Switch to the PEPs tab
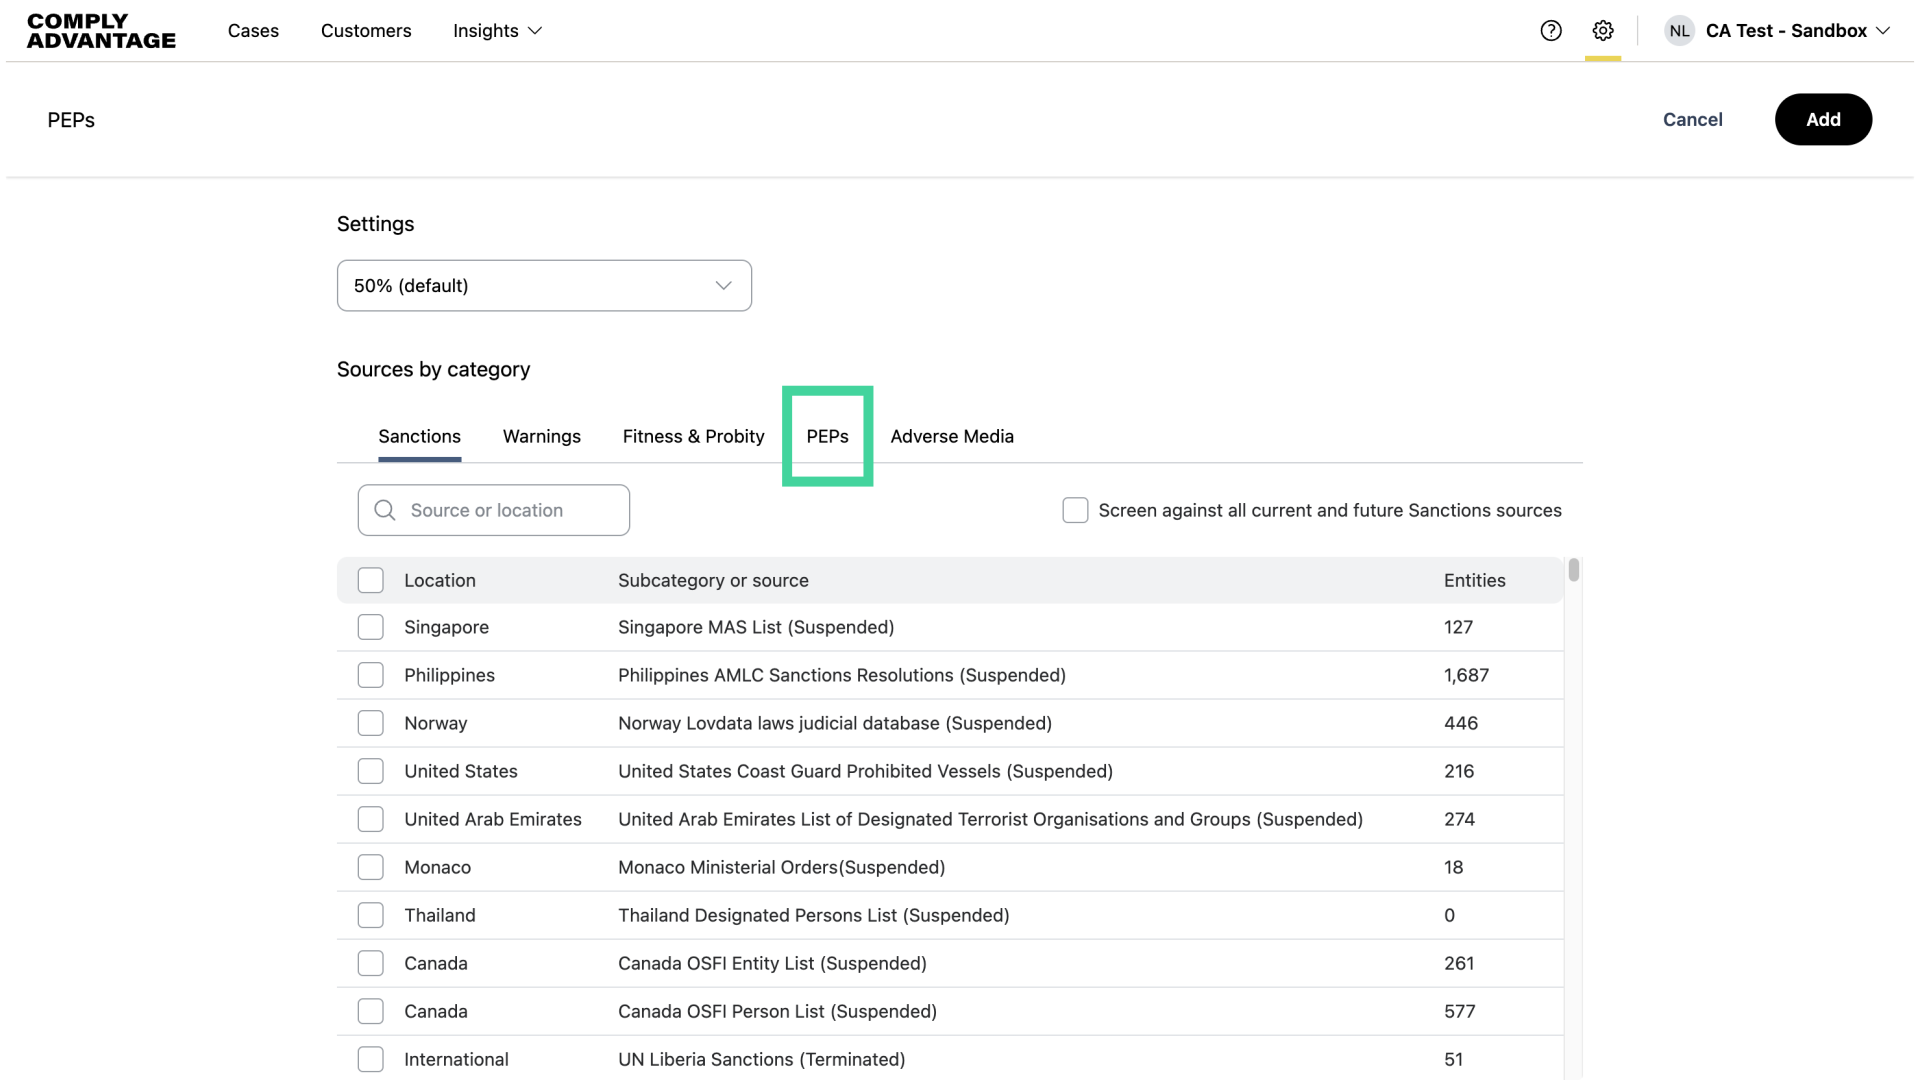Screen dimensions: 1920x1080 click(827, 436)
